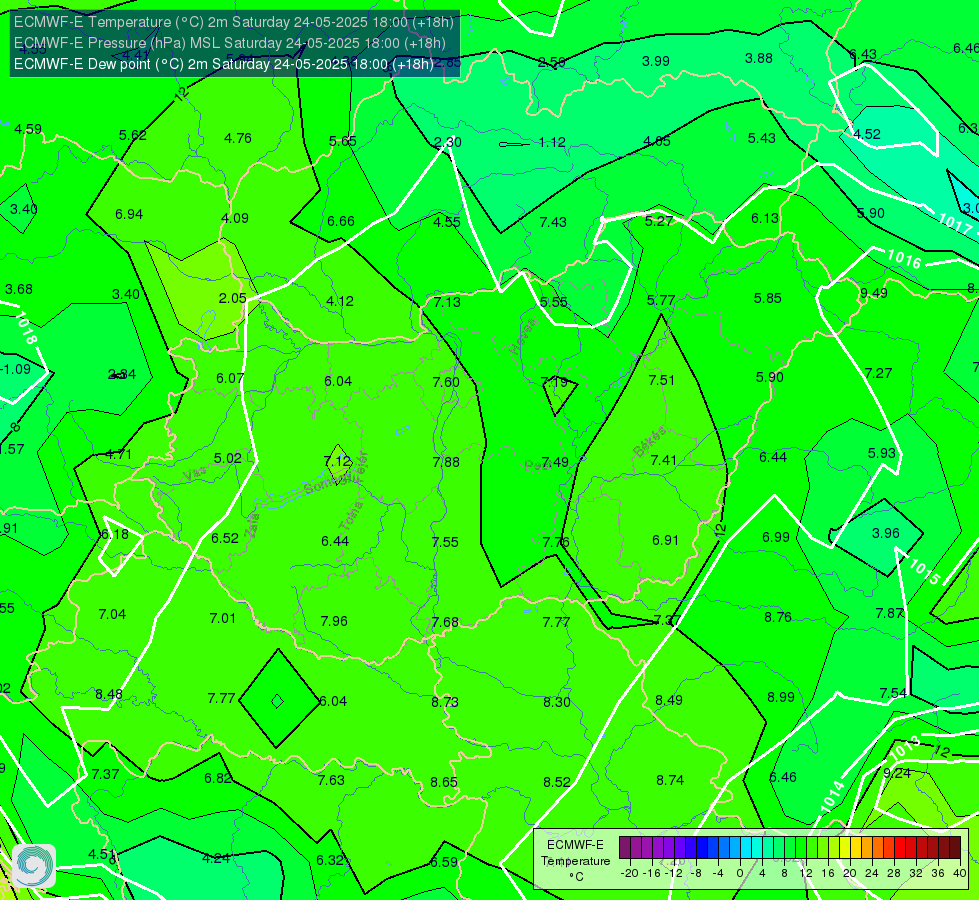Click the Békés county label
The image size is (979, 900).
point(649,442)
